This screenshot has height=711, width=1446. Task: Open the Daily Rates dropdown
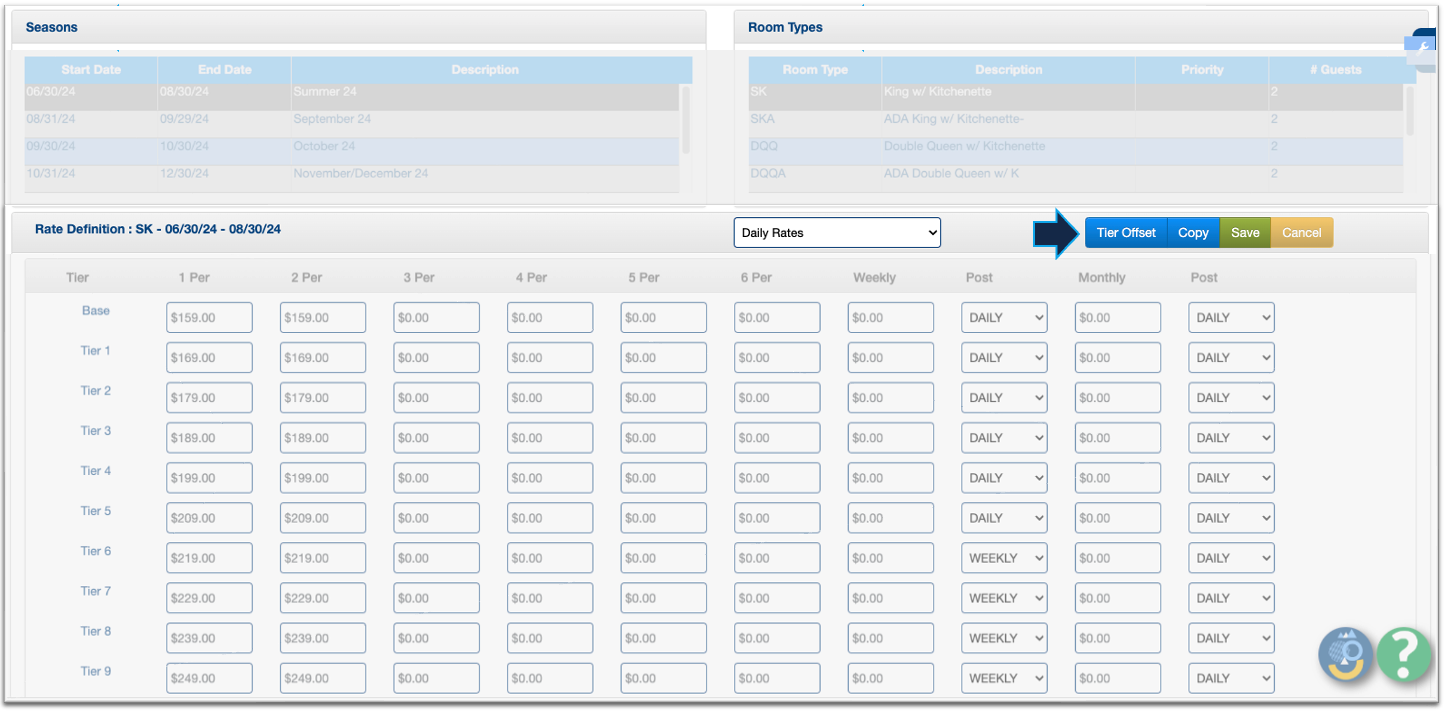[x=837, y=233]
